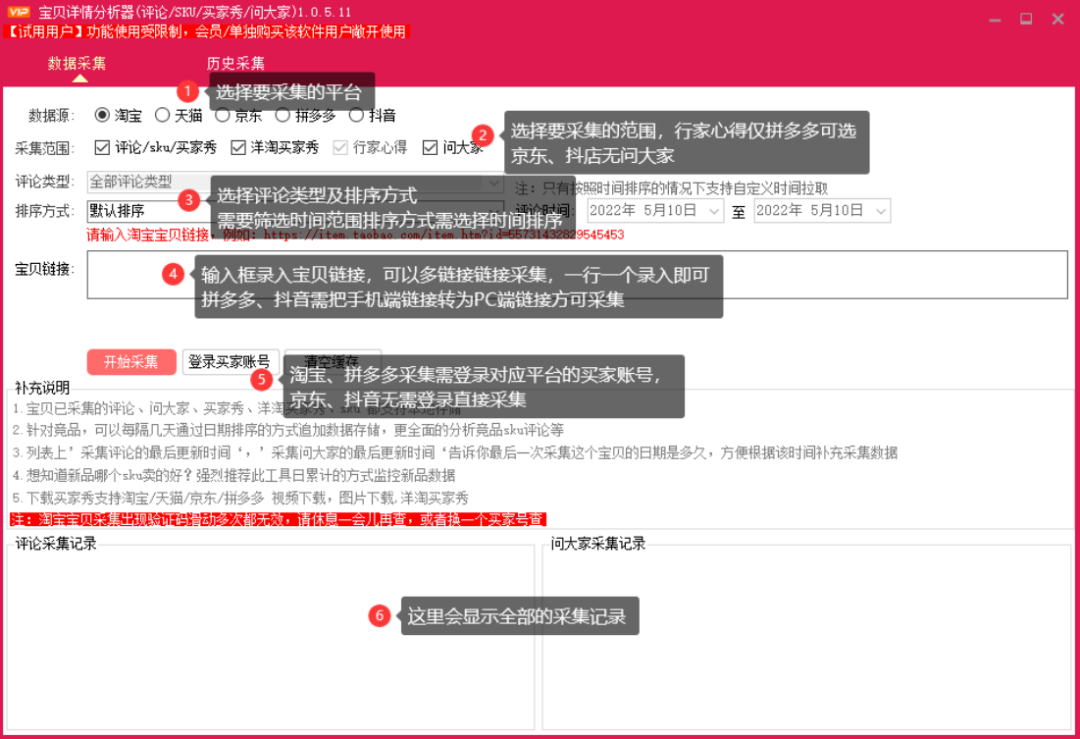Select the 抖音 radio button

point(356,116)
